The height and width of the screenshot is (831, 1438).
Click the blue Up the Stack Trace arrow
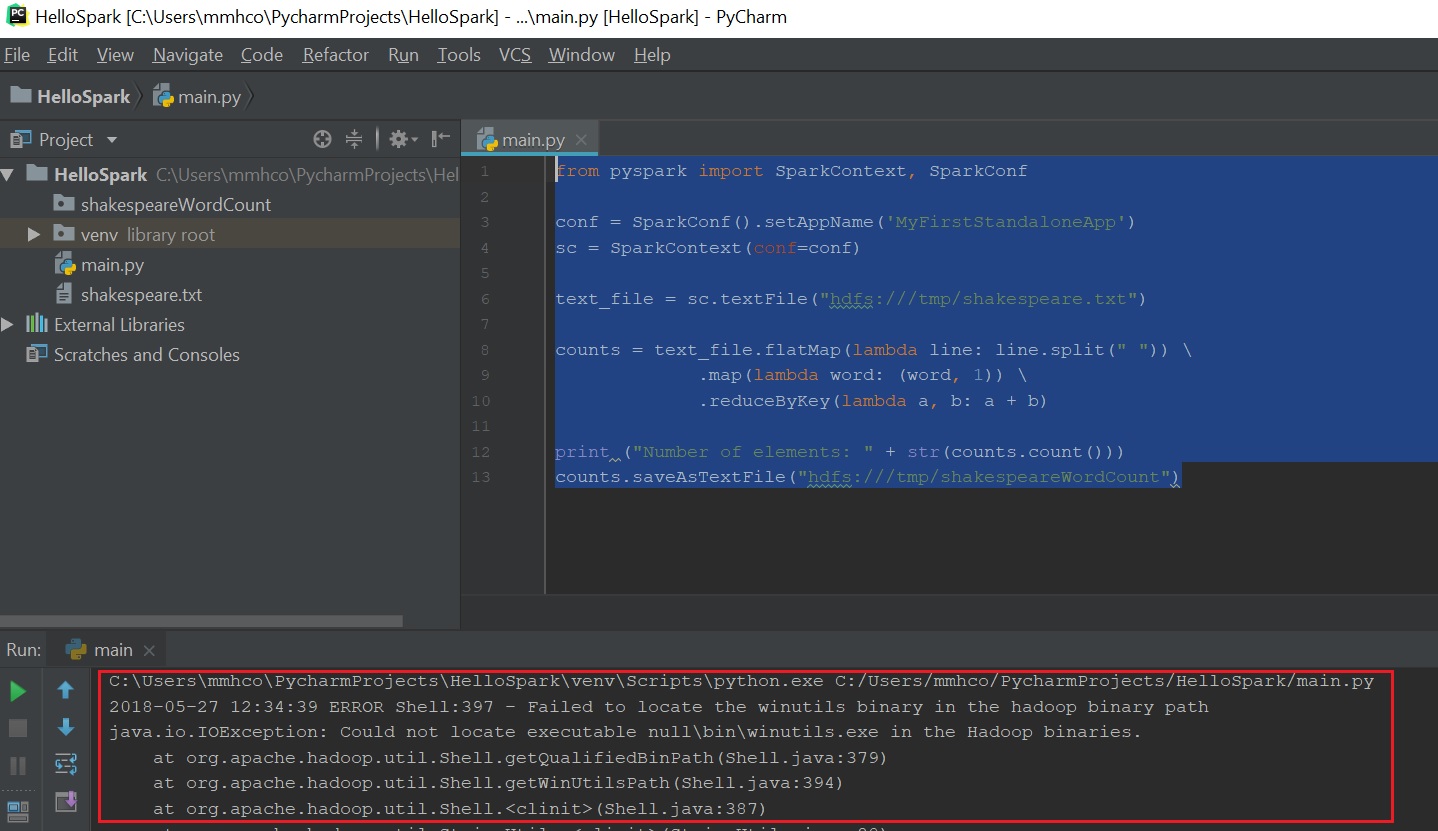[66, 690]
